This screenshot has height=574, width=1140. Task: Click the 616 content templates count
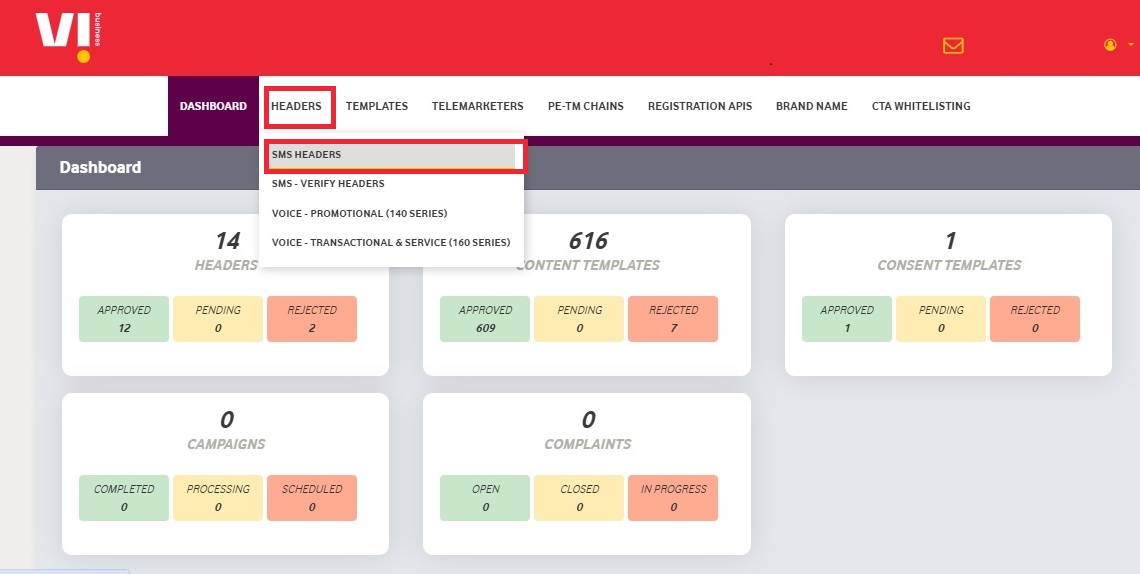(x=588, y=240)
